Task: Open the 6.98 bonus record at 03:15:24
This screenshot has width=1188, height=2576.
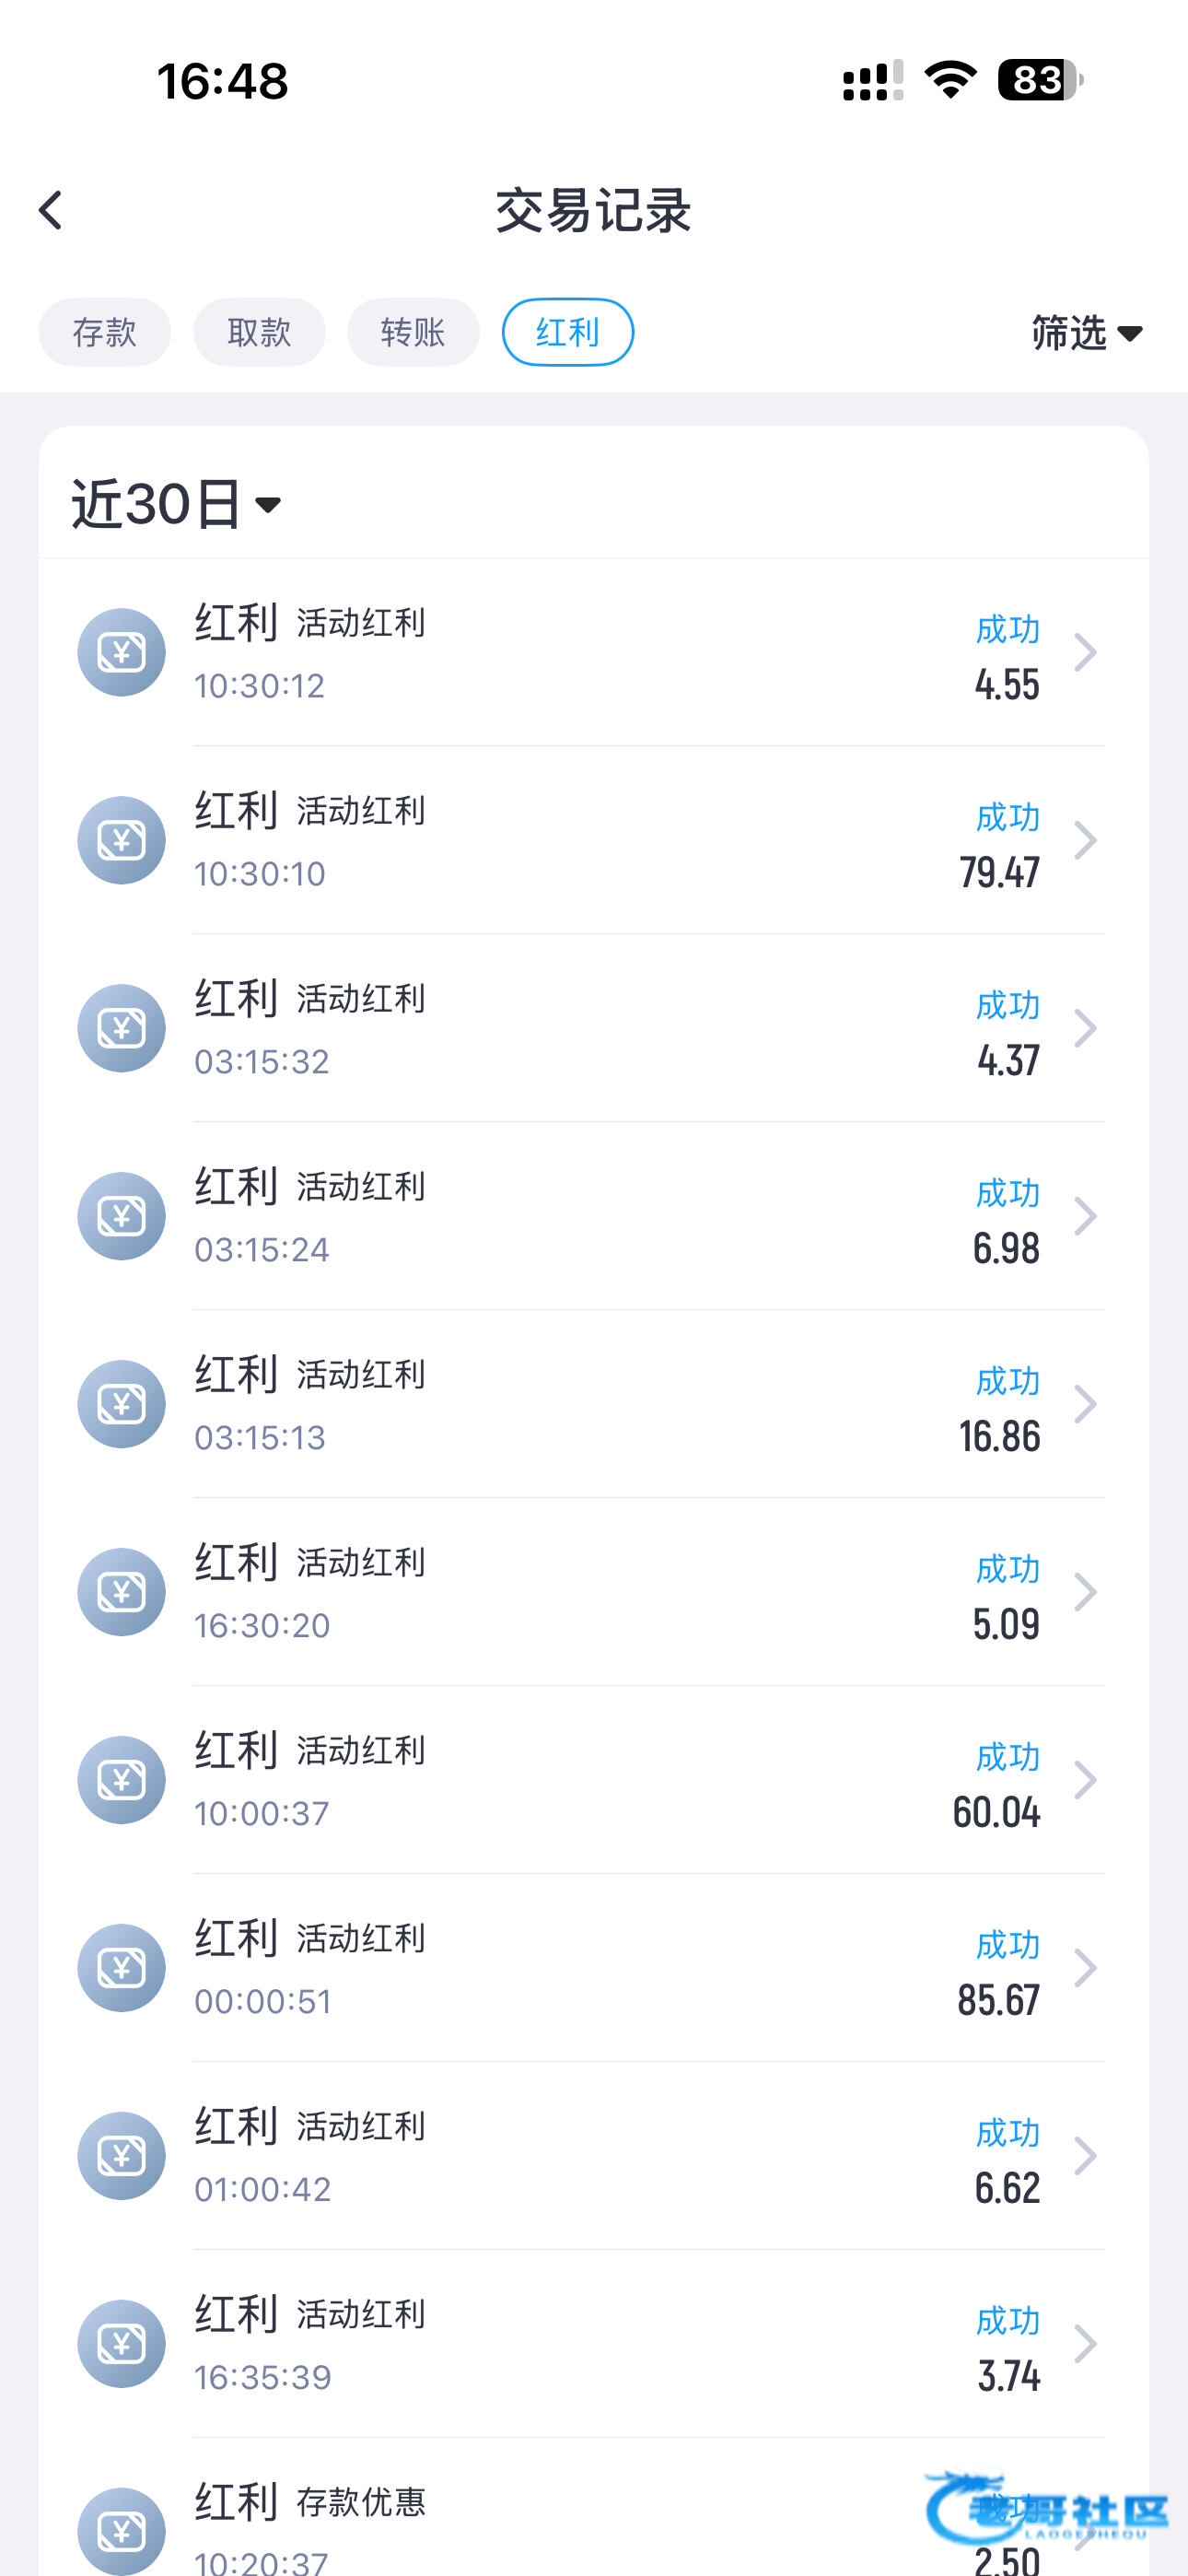Action: tap(640, 1217)
